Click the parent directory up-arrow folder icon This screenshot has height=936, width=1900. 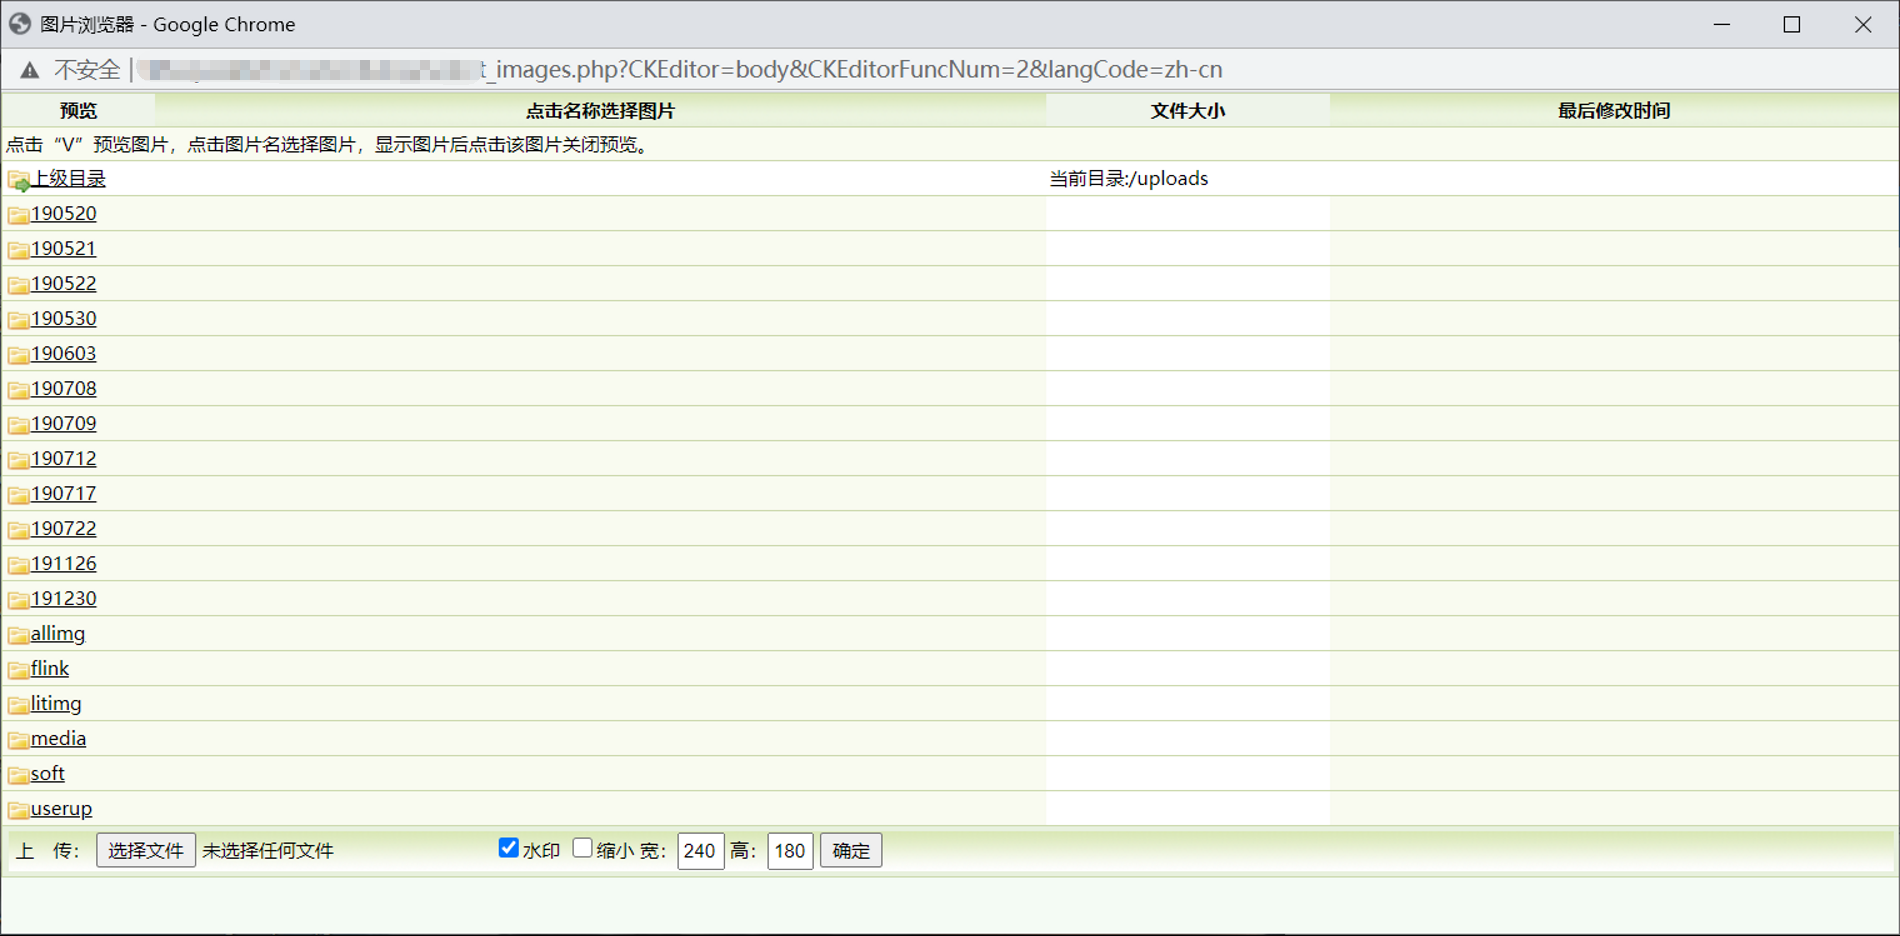click(x=18, y=180)
